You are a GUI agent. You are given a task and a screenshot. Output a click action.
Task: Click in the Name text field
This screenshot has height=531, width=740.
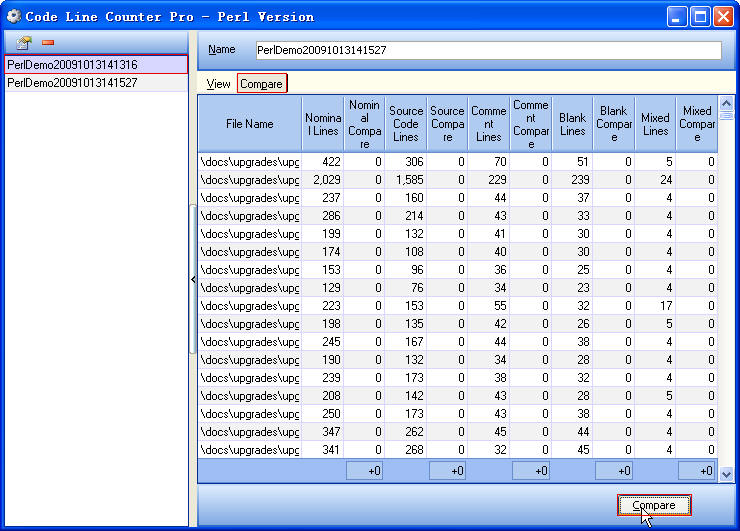click(x=487, y=50)
